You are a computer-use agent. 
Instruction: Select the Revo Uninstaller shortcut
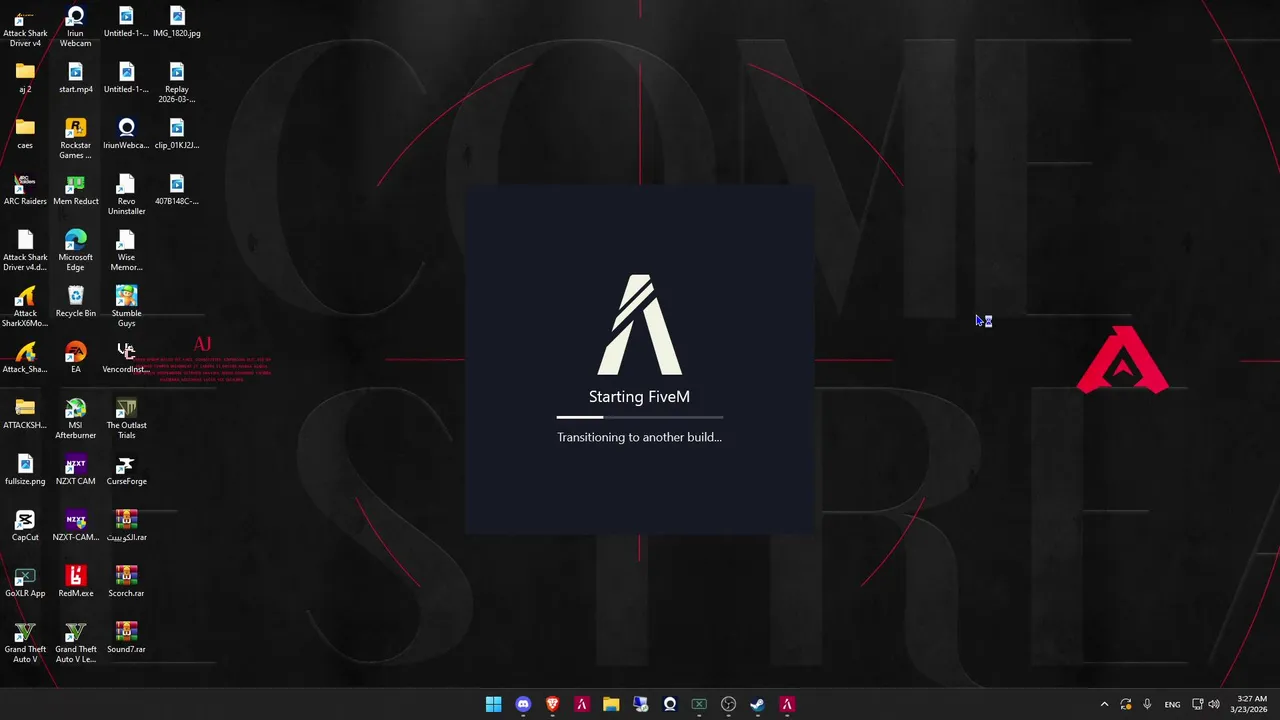click(x=126, y=195)
